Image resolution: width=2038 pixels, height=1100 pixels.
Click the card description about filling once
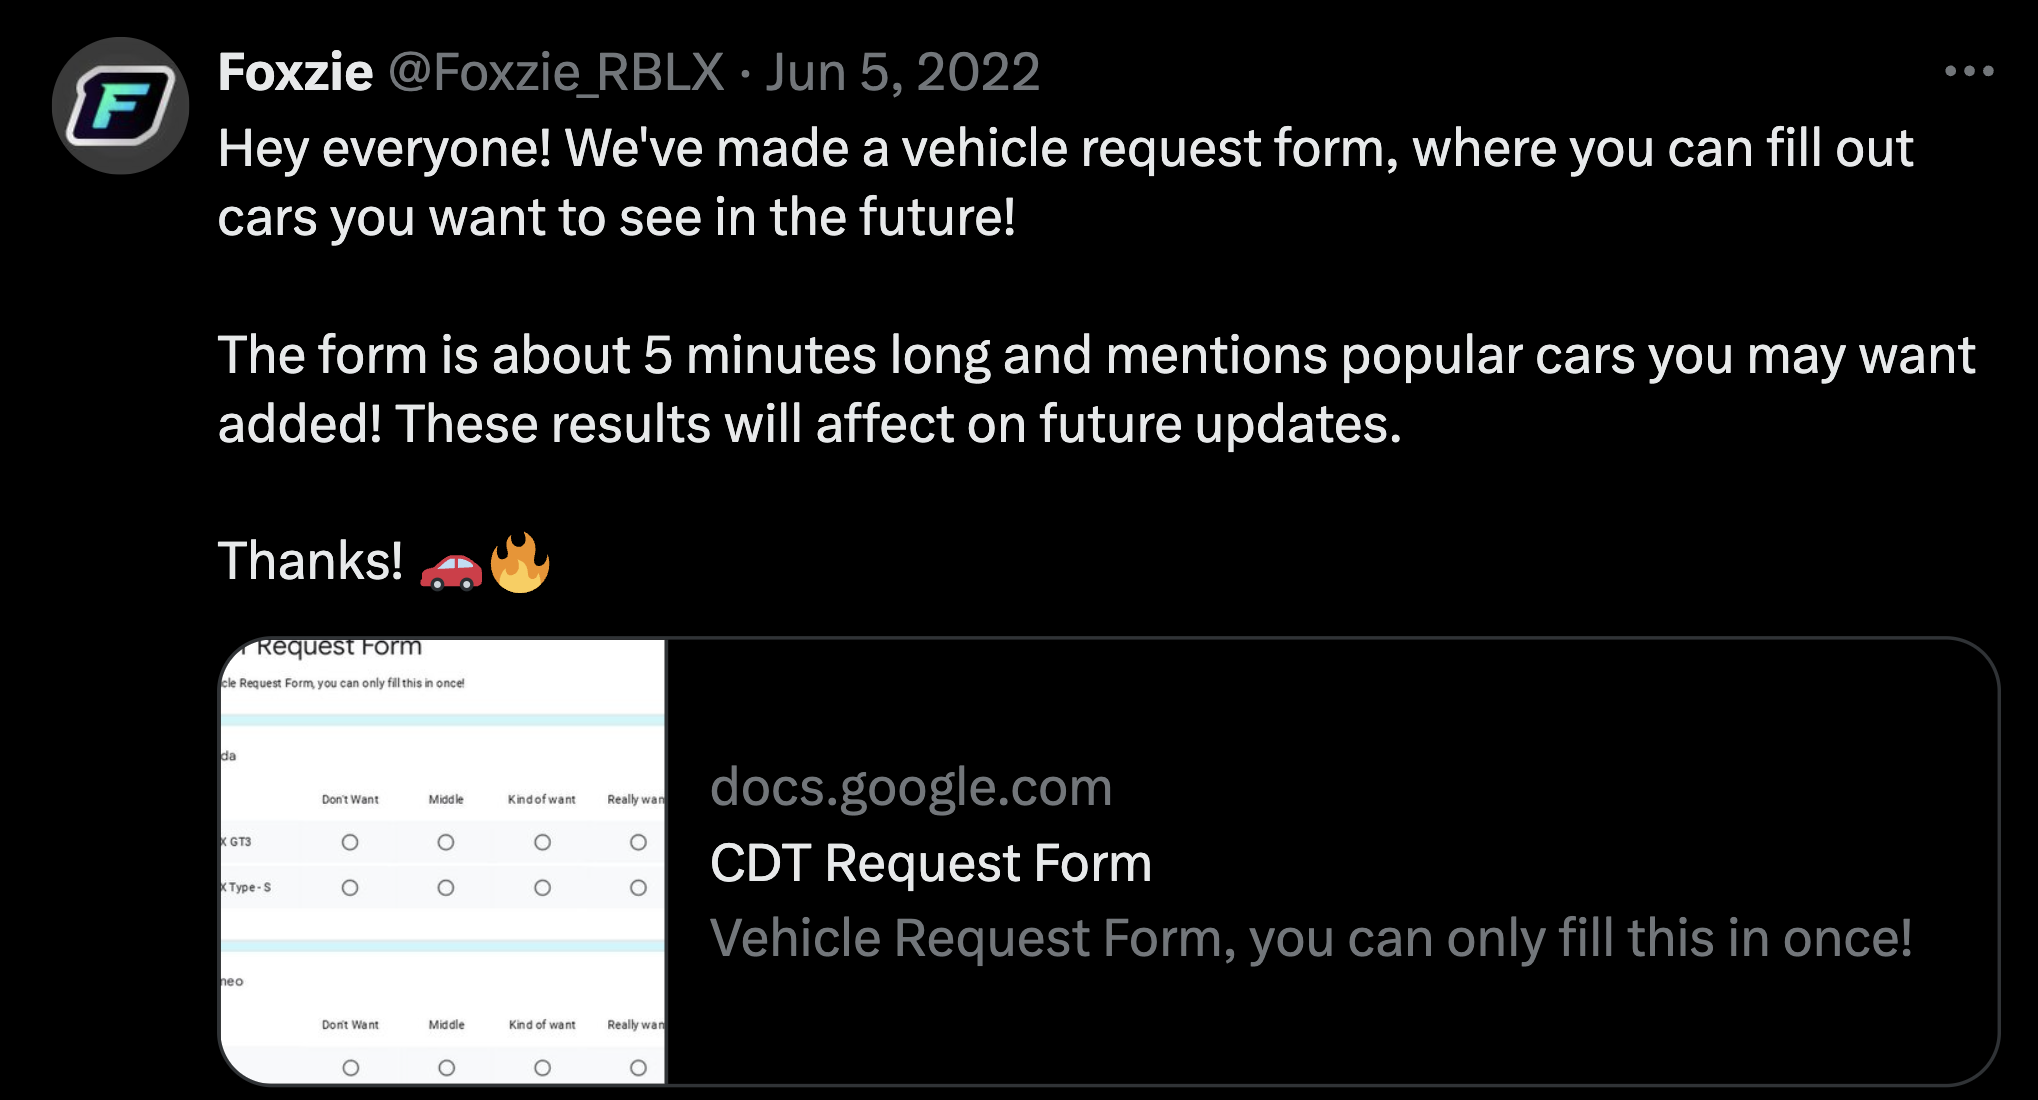click(1311, 938)
